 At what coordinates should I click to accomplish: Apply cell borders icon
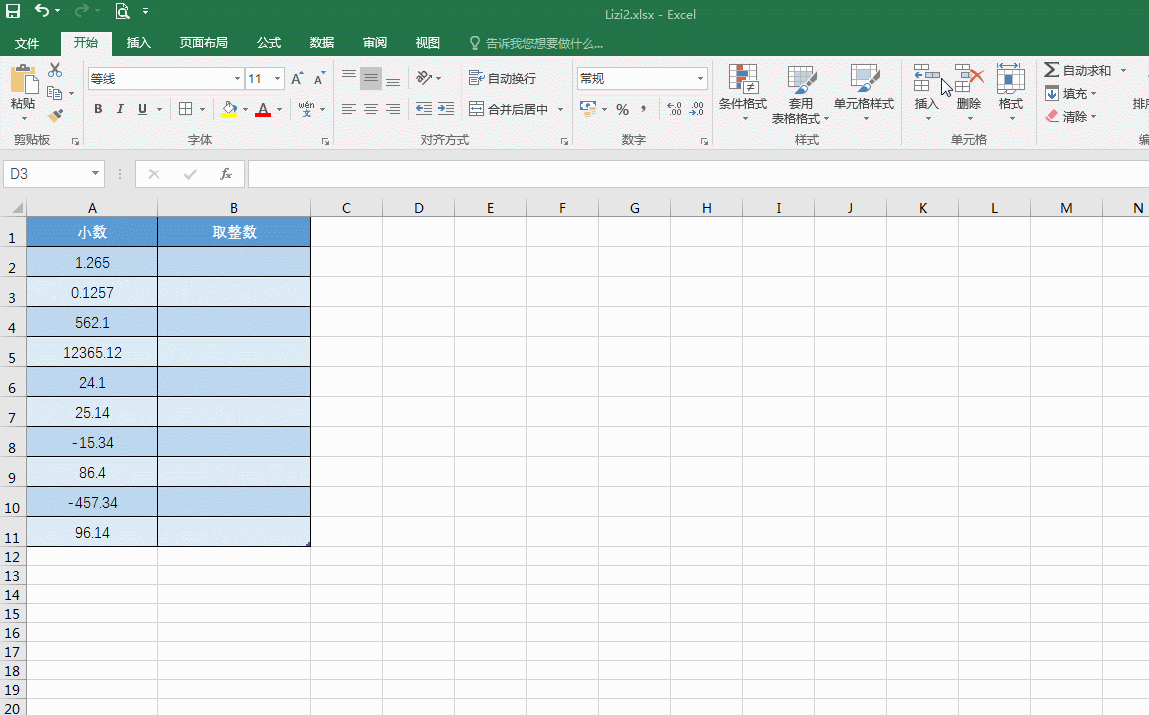click(185, 109)
